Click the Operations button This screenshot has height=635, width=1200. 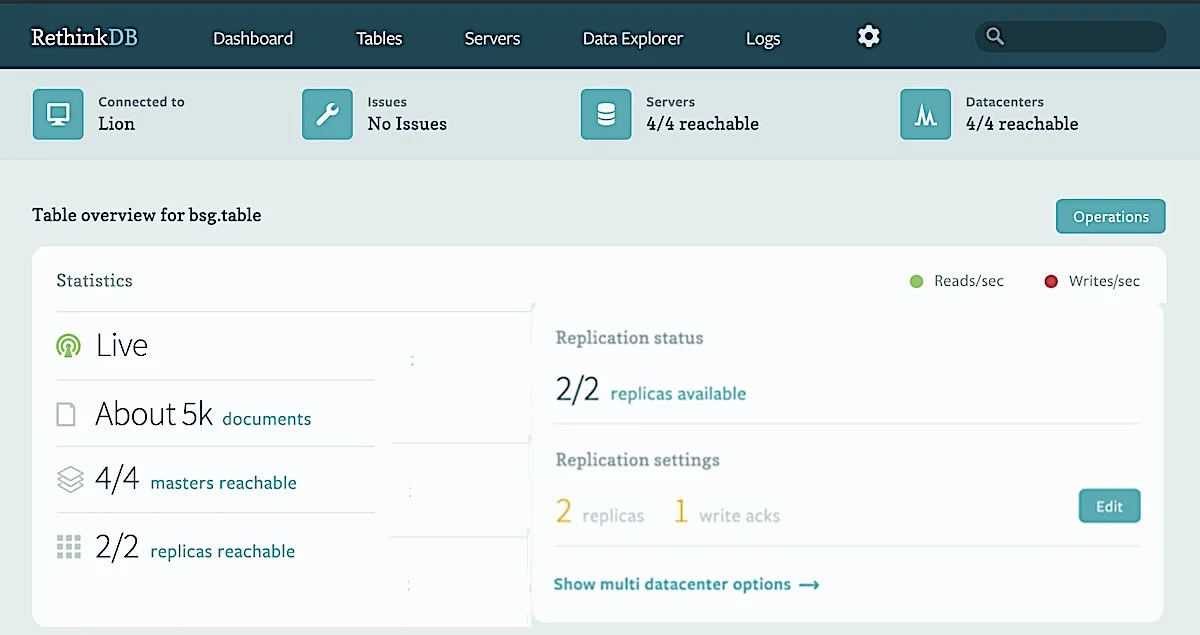click(x=1111, y=216)
